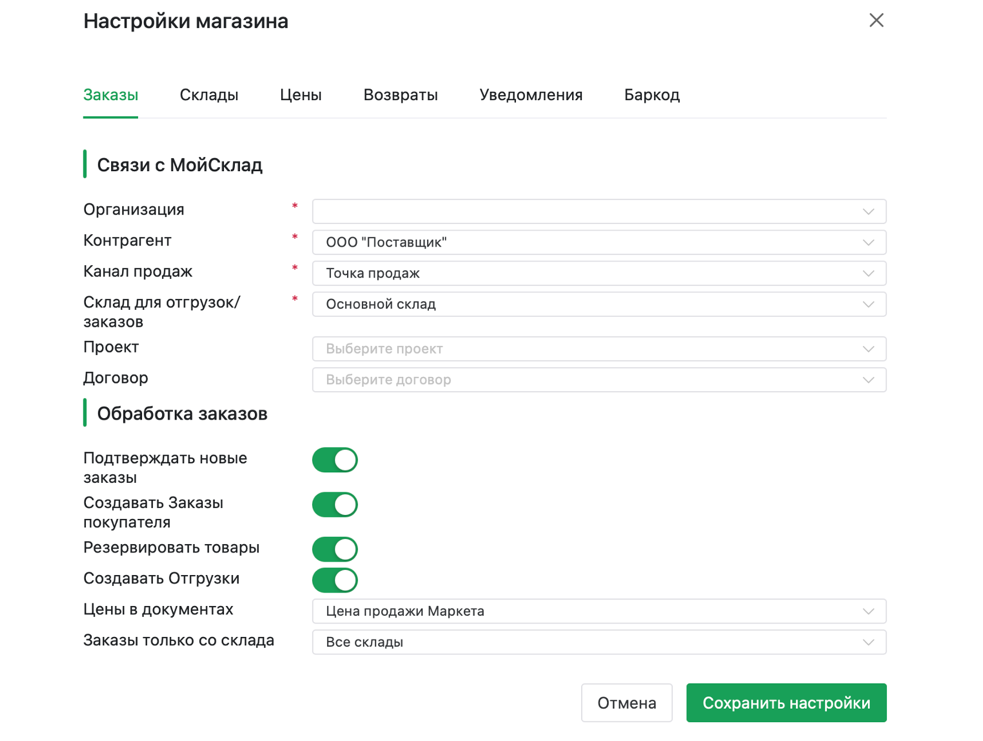
Task: Close the store settings dialog
Action: tap(876, 20)
